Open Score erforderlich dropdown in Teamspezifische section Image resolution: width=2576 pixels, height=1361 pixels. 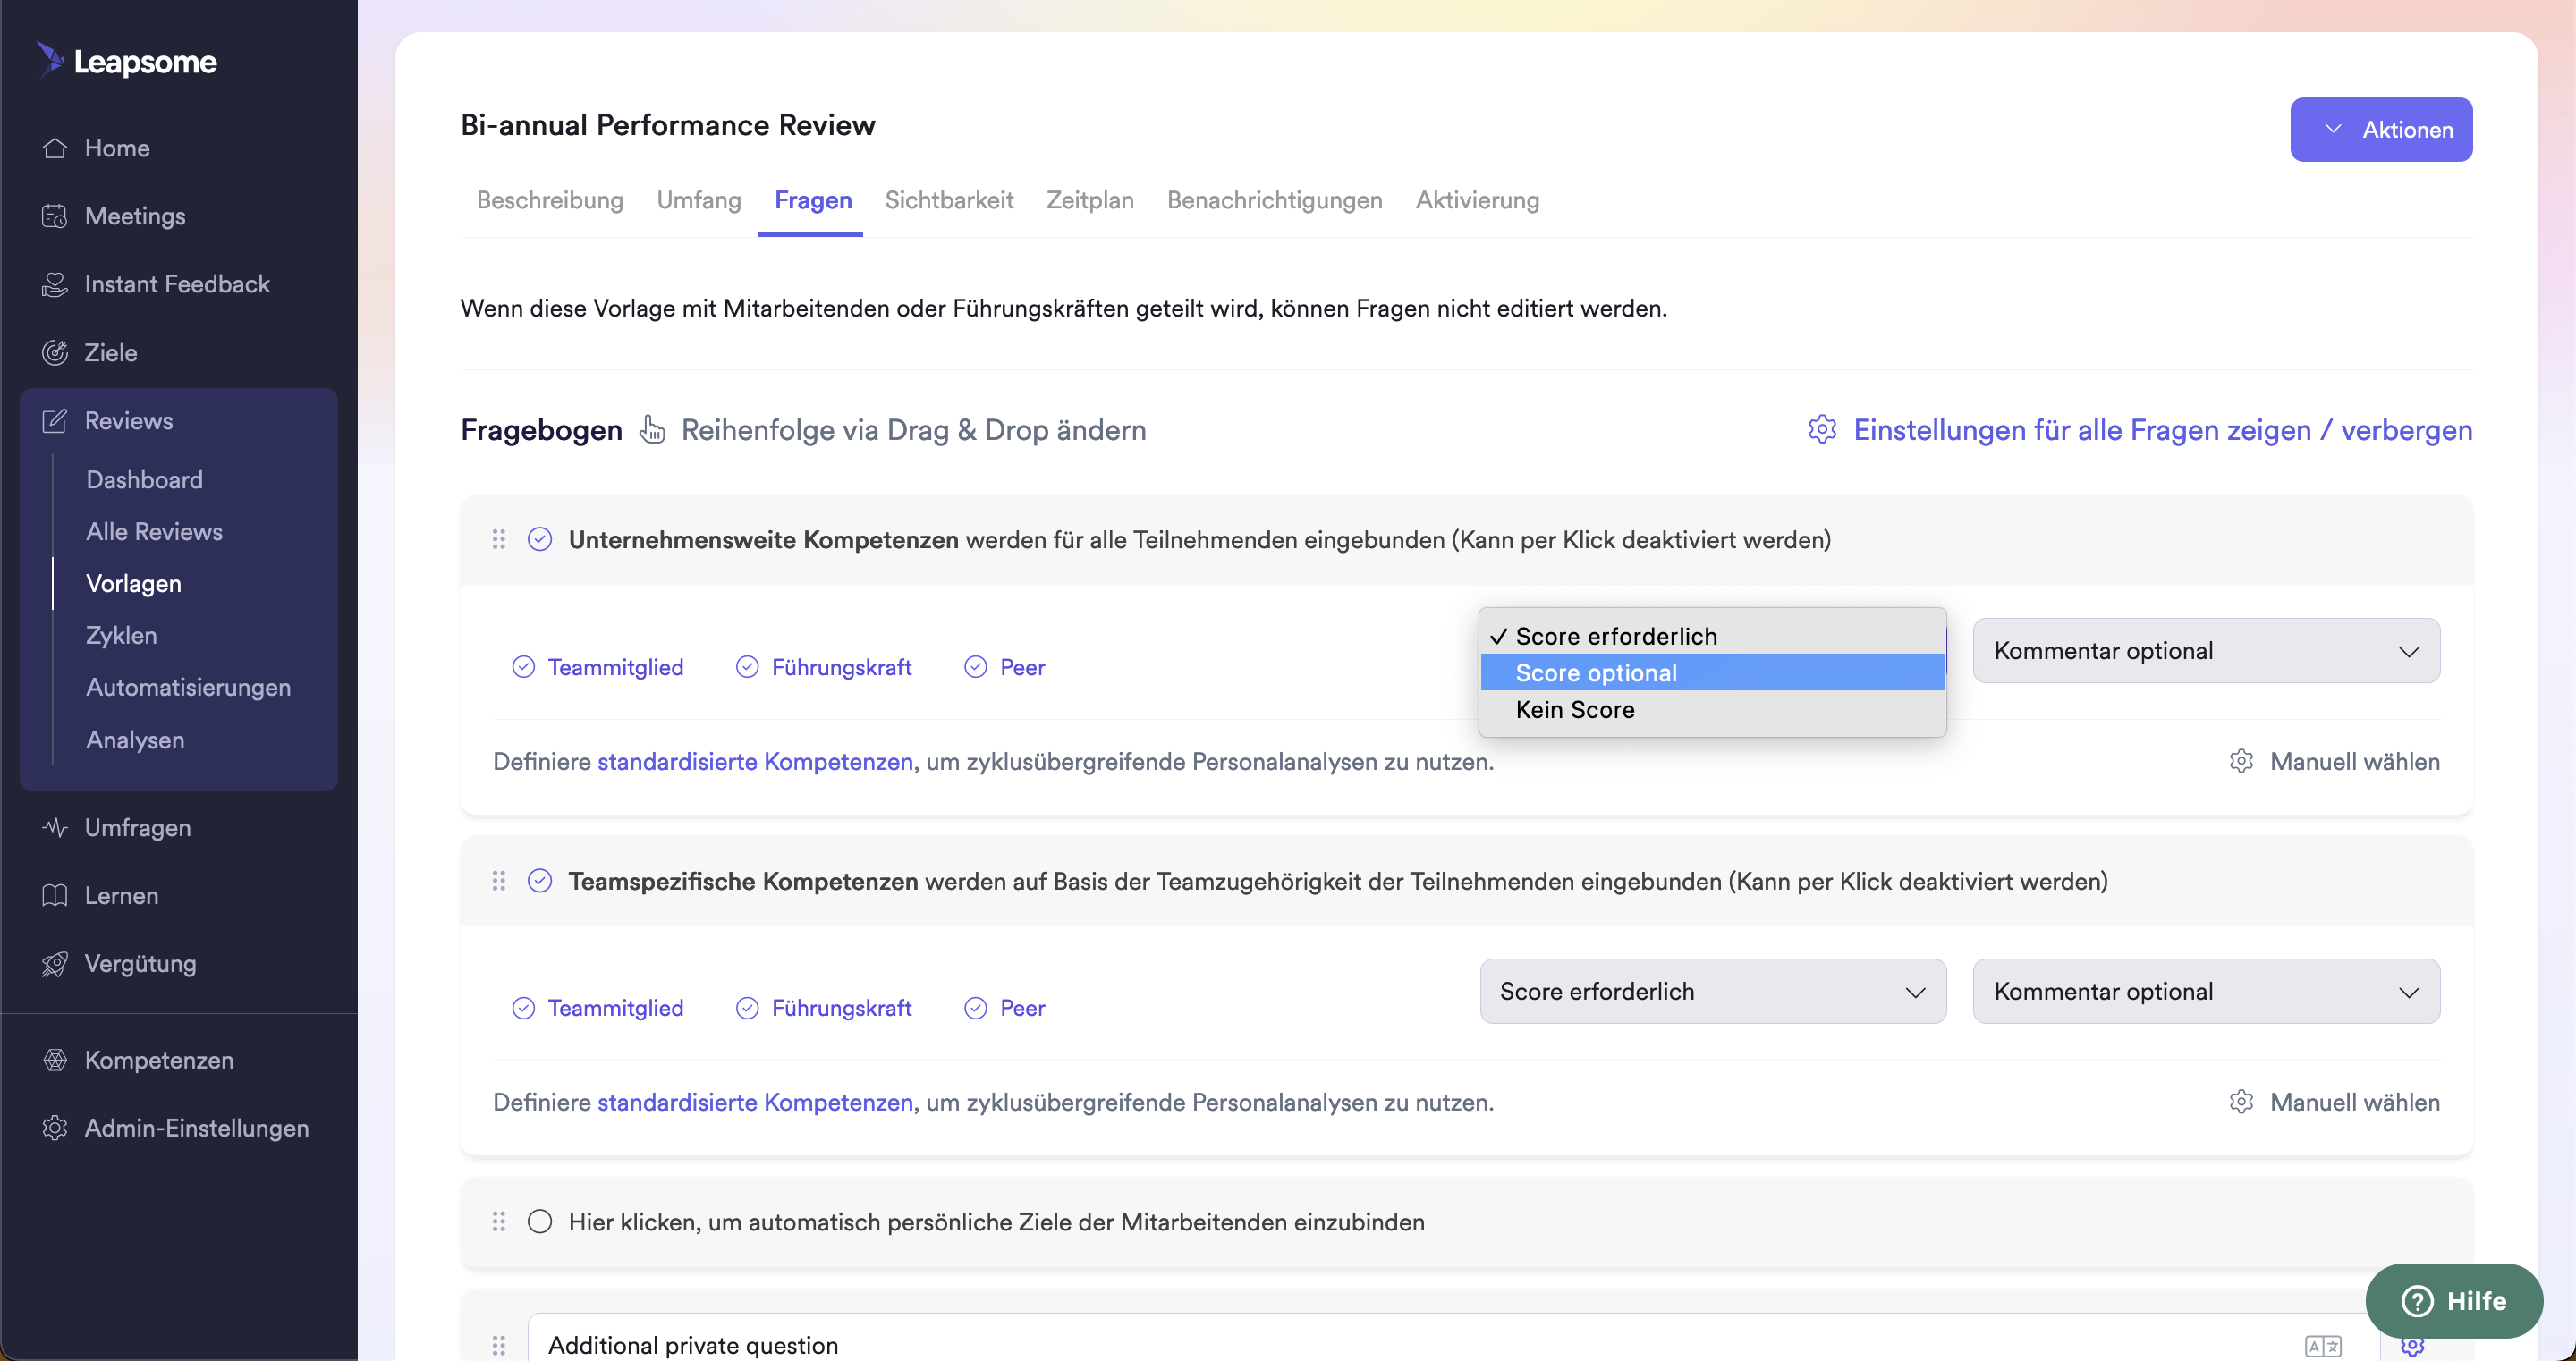(1713, 991)
